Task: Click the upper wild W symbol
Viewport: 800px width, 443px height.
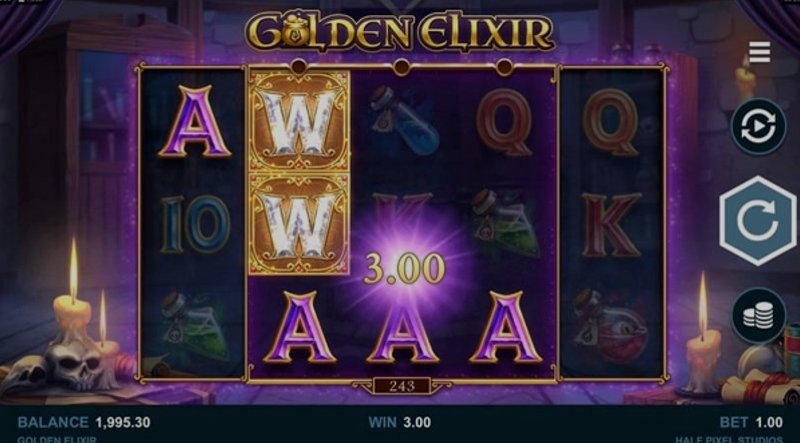Action: click(x=298, y=121)
